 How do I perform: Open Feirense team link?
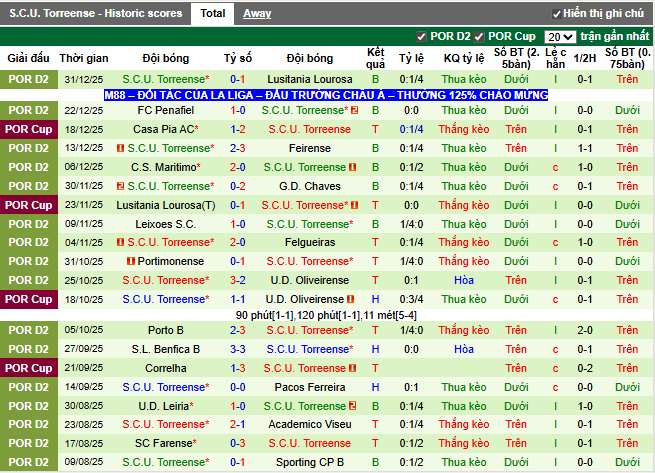click(x=310, y=148)
